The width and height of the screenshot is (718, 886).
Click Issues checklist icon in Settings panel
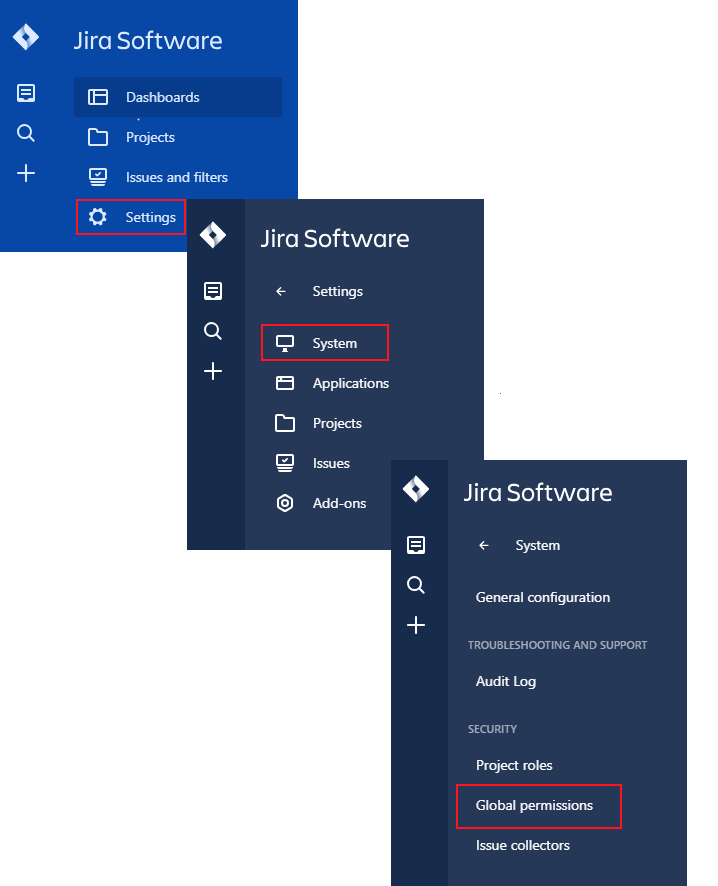coord(285,463)
